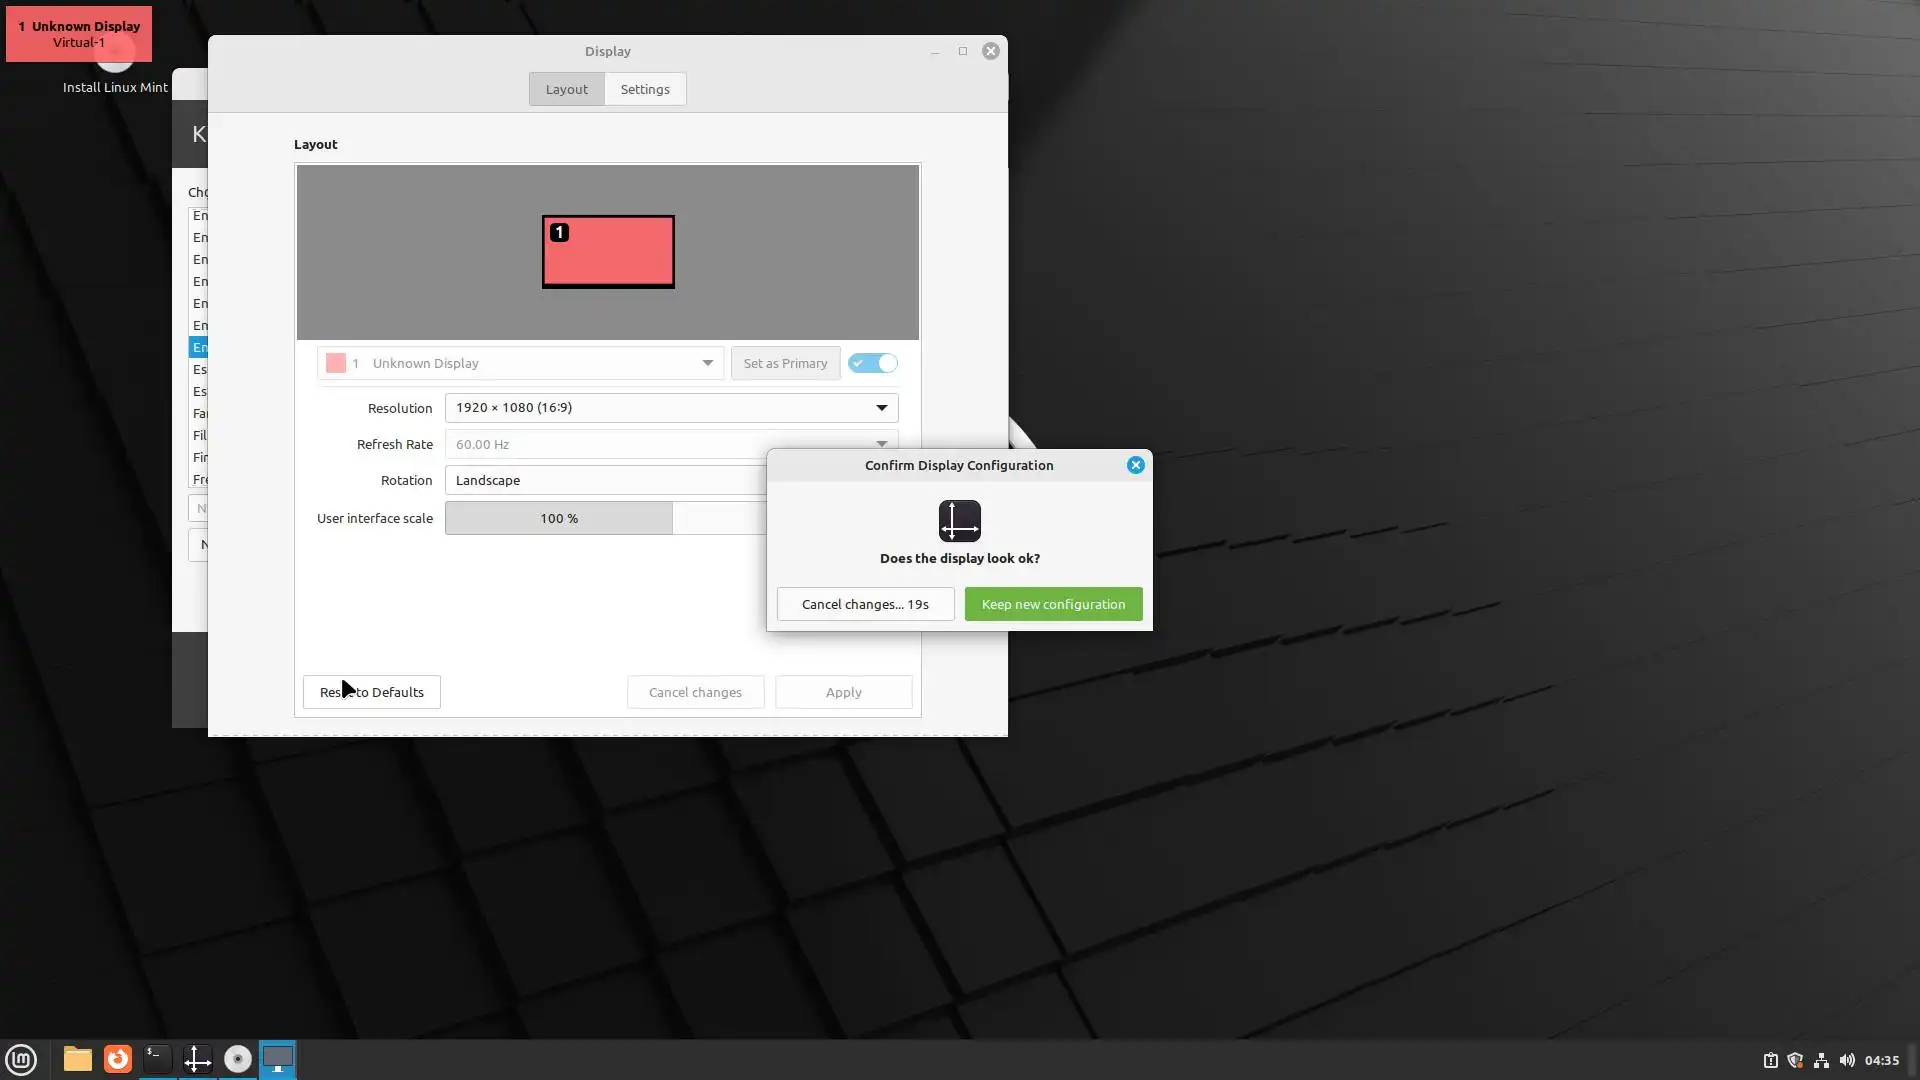
Task: Open the Terminal launcher
Action: (157, 1059)
